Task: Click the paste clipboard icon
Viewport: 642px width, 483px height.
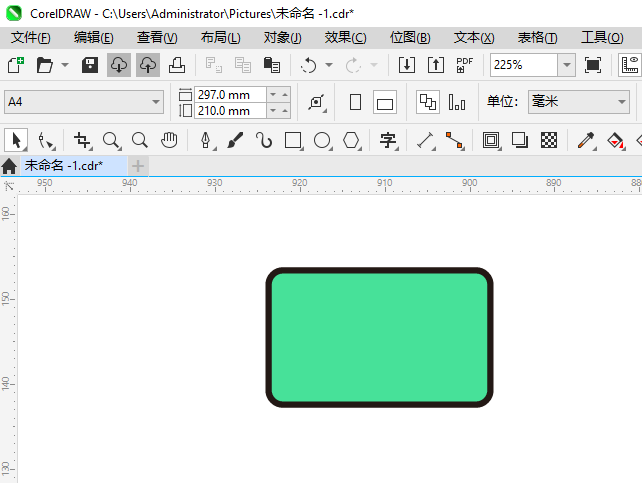Action: 271,65
